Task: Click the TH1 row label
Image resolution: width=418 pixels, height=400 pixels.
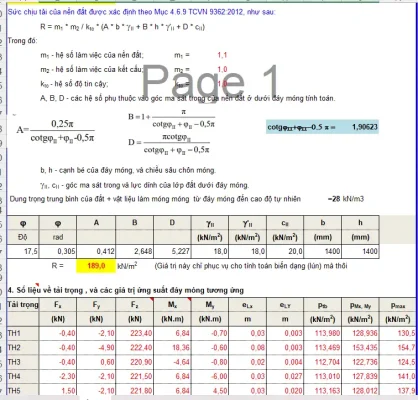Action: coord(23,333)
